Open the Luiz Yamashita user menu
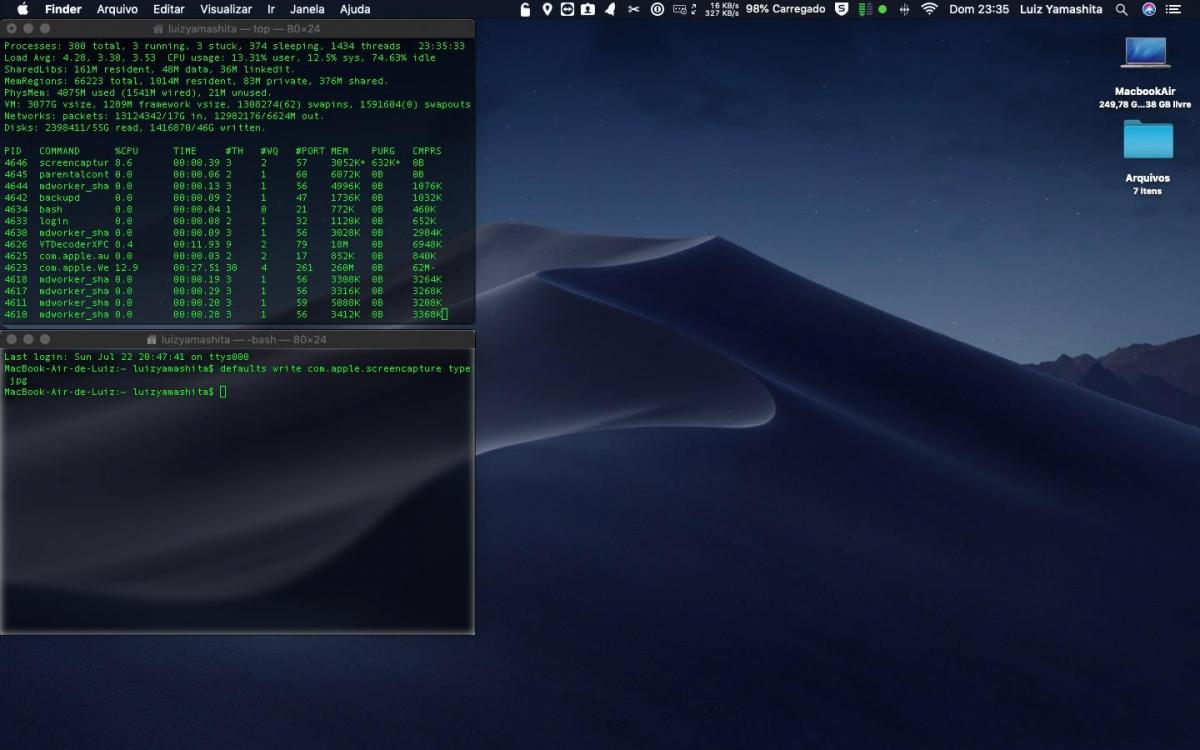 1061,9
